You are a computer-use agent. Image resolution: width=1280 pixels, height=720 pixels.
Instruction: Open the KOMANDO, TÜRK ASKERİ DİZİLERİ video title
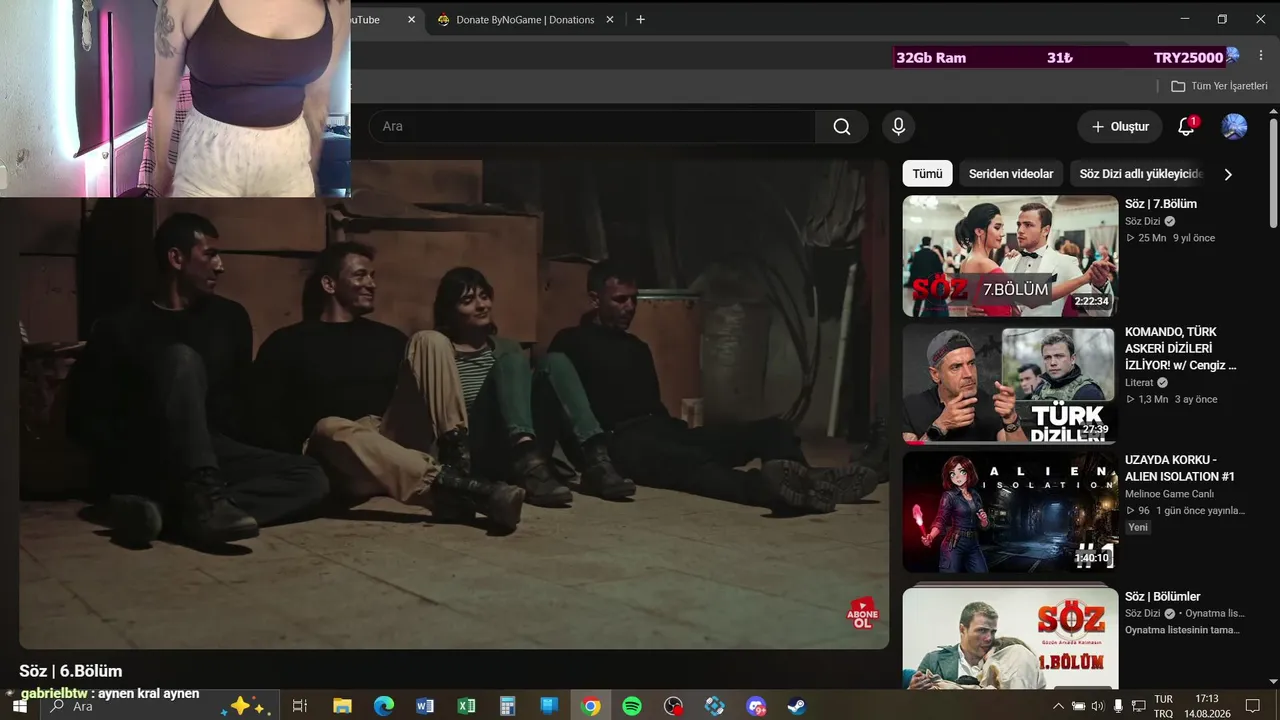pyautogui.click(x=1181, y=348)
